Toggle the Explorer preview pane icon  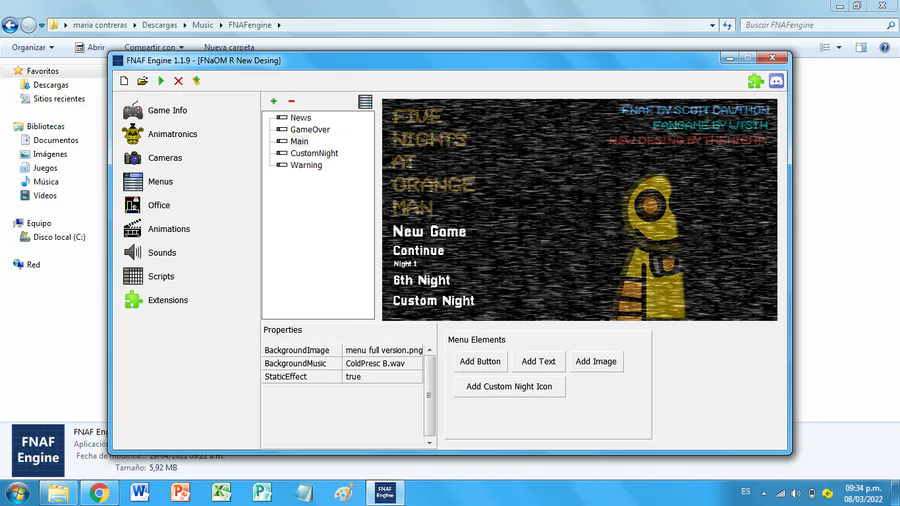point(861,48)
